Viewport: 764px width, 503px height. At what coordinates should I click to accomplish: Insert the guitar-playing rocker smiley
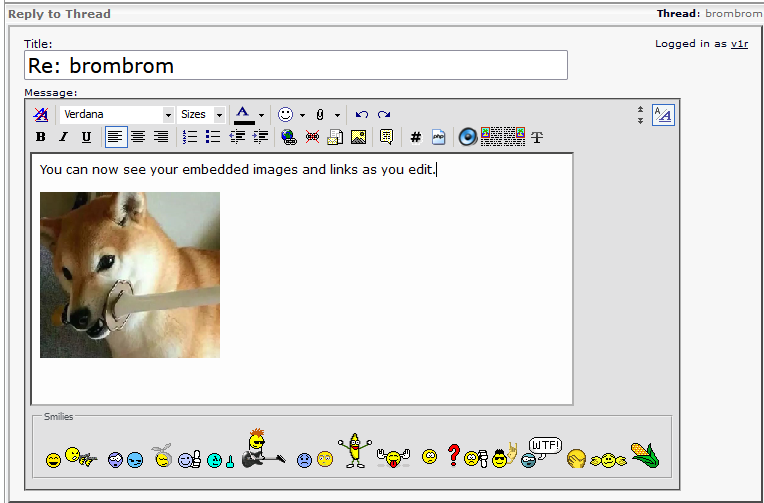click(x=263, y=448)
